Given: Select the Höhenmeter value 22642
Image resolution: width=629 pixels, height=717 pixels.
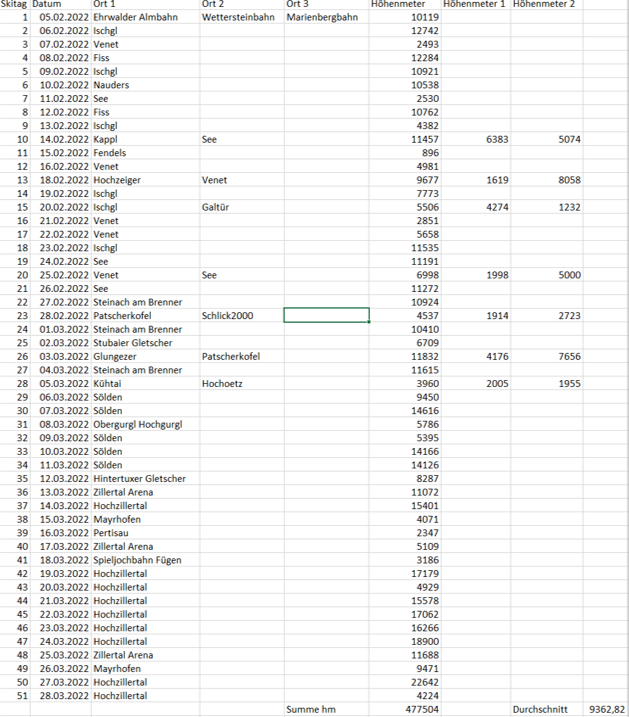Looking at the screenshot, I should coord(422,682).
